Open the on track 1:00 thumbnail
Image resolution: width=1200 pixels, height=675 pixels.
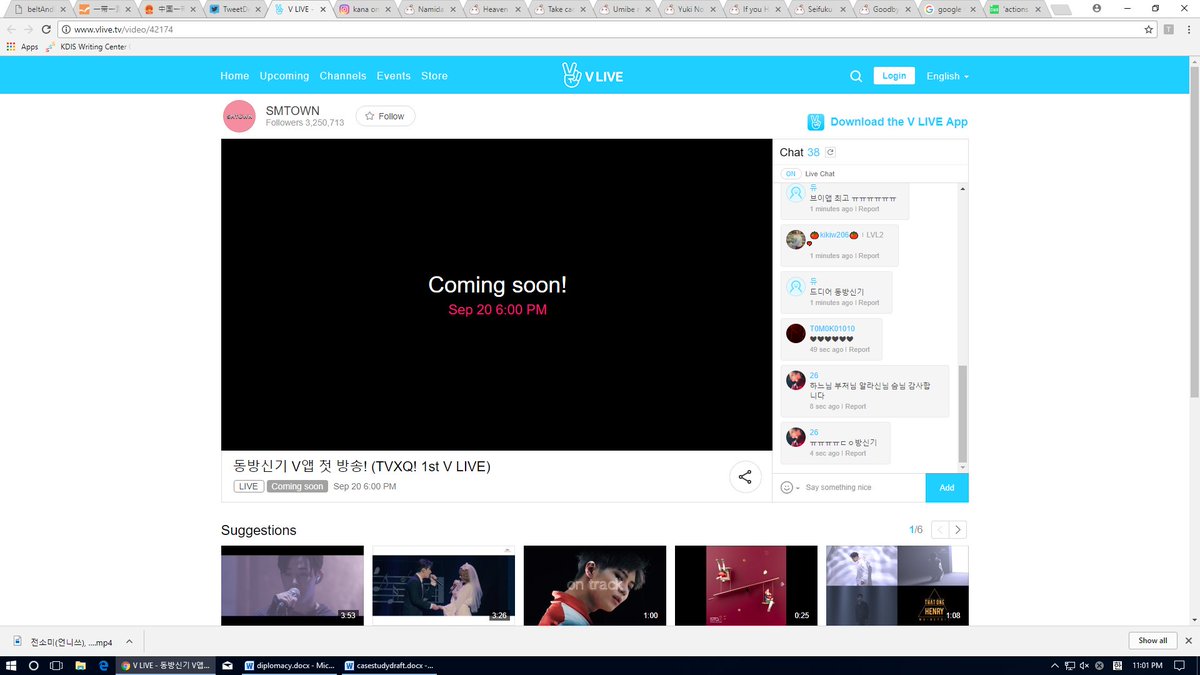pyautogui.click(x=595, y=585)
